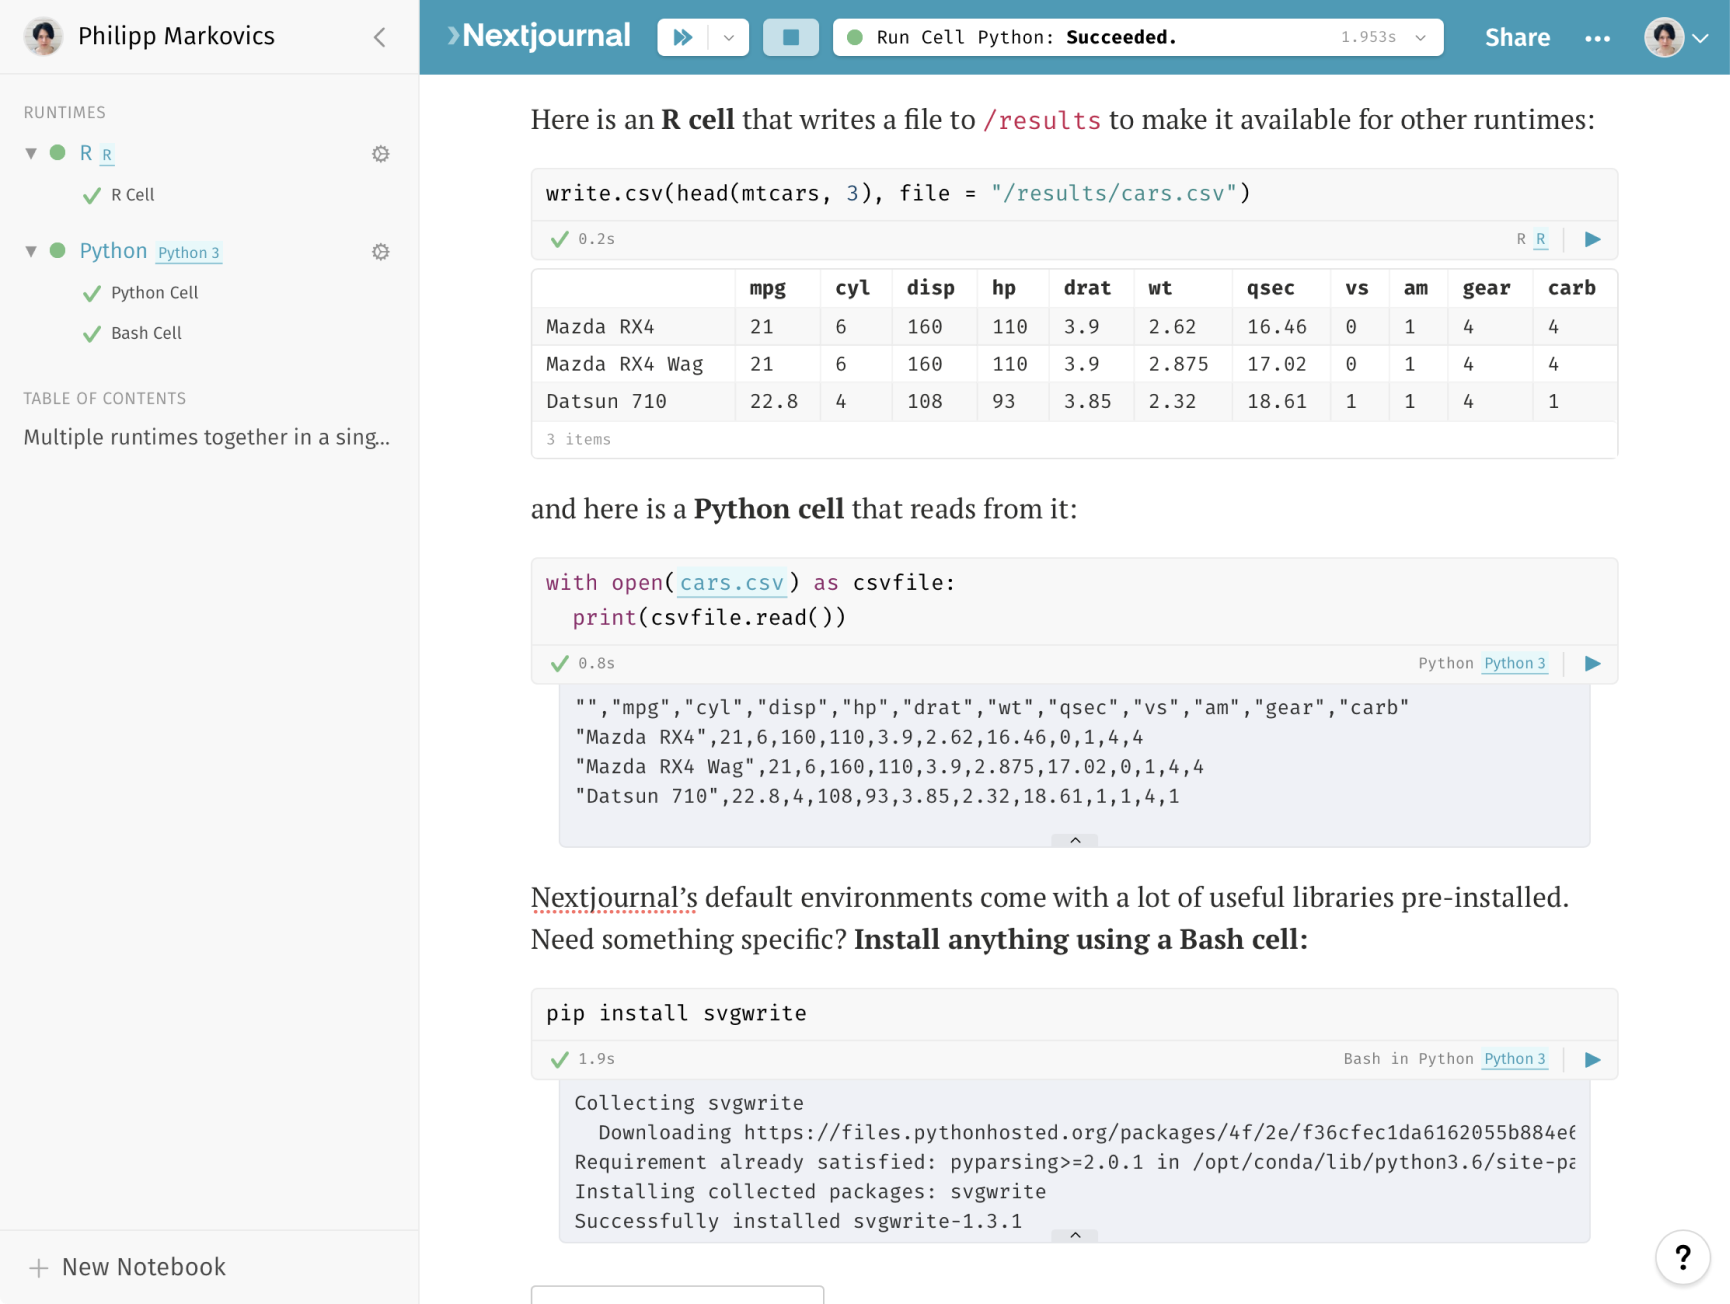Click the Share button
1730x1304 pixels.
pos(1516,38)
